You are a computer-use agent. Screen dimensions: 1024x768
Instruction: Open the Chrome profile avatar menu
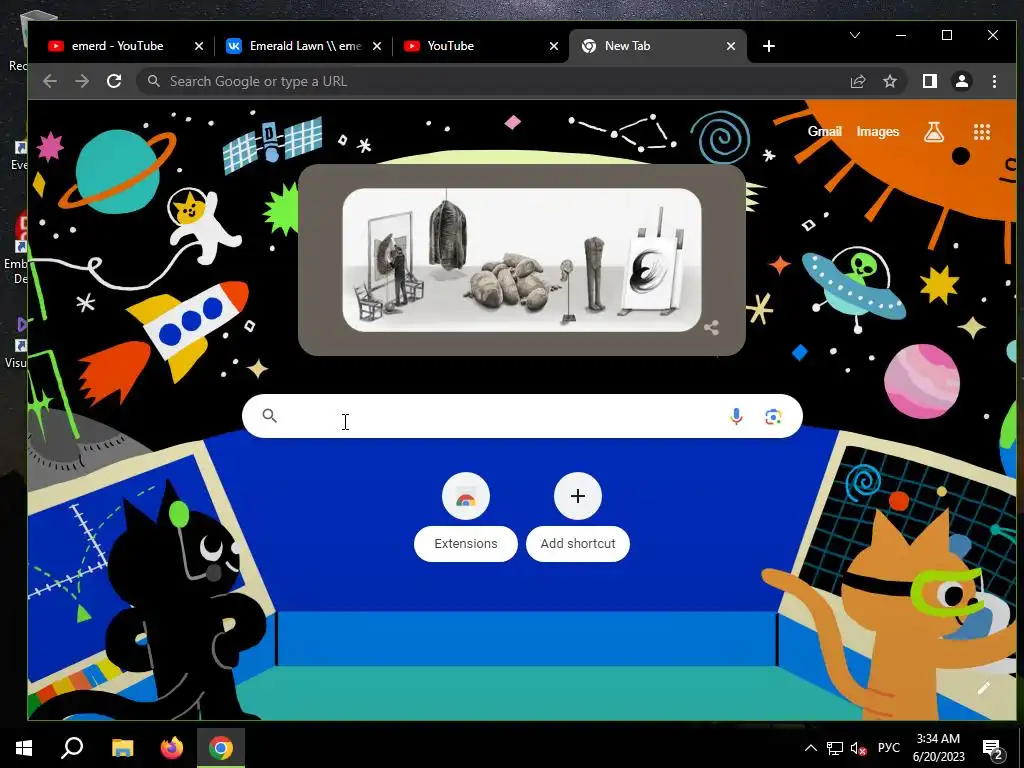(x=961, y=81)
